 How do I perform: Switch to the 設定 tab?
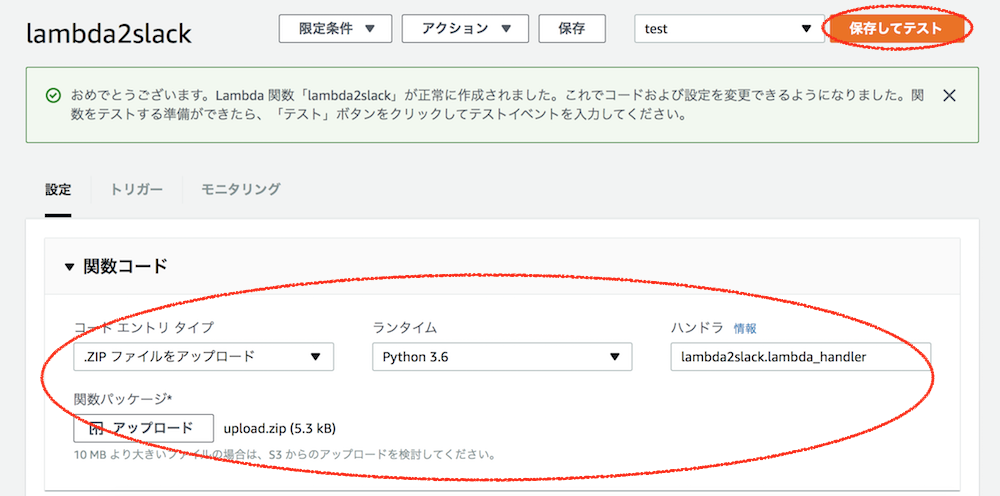[x=58, y=189]
